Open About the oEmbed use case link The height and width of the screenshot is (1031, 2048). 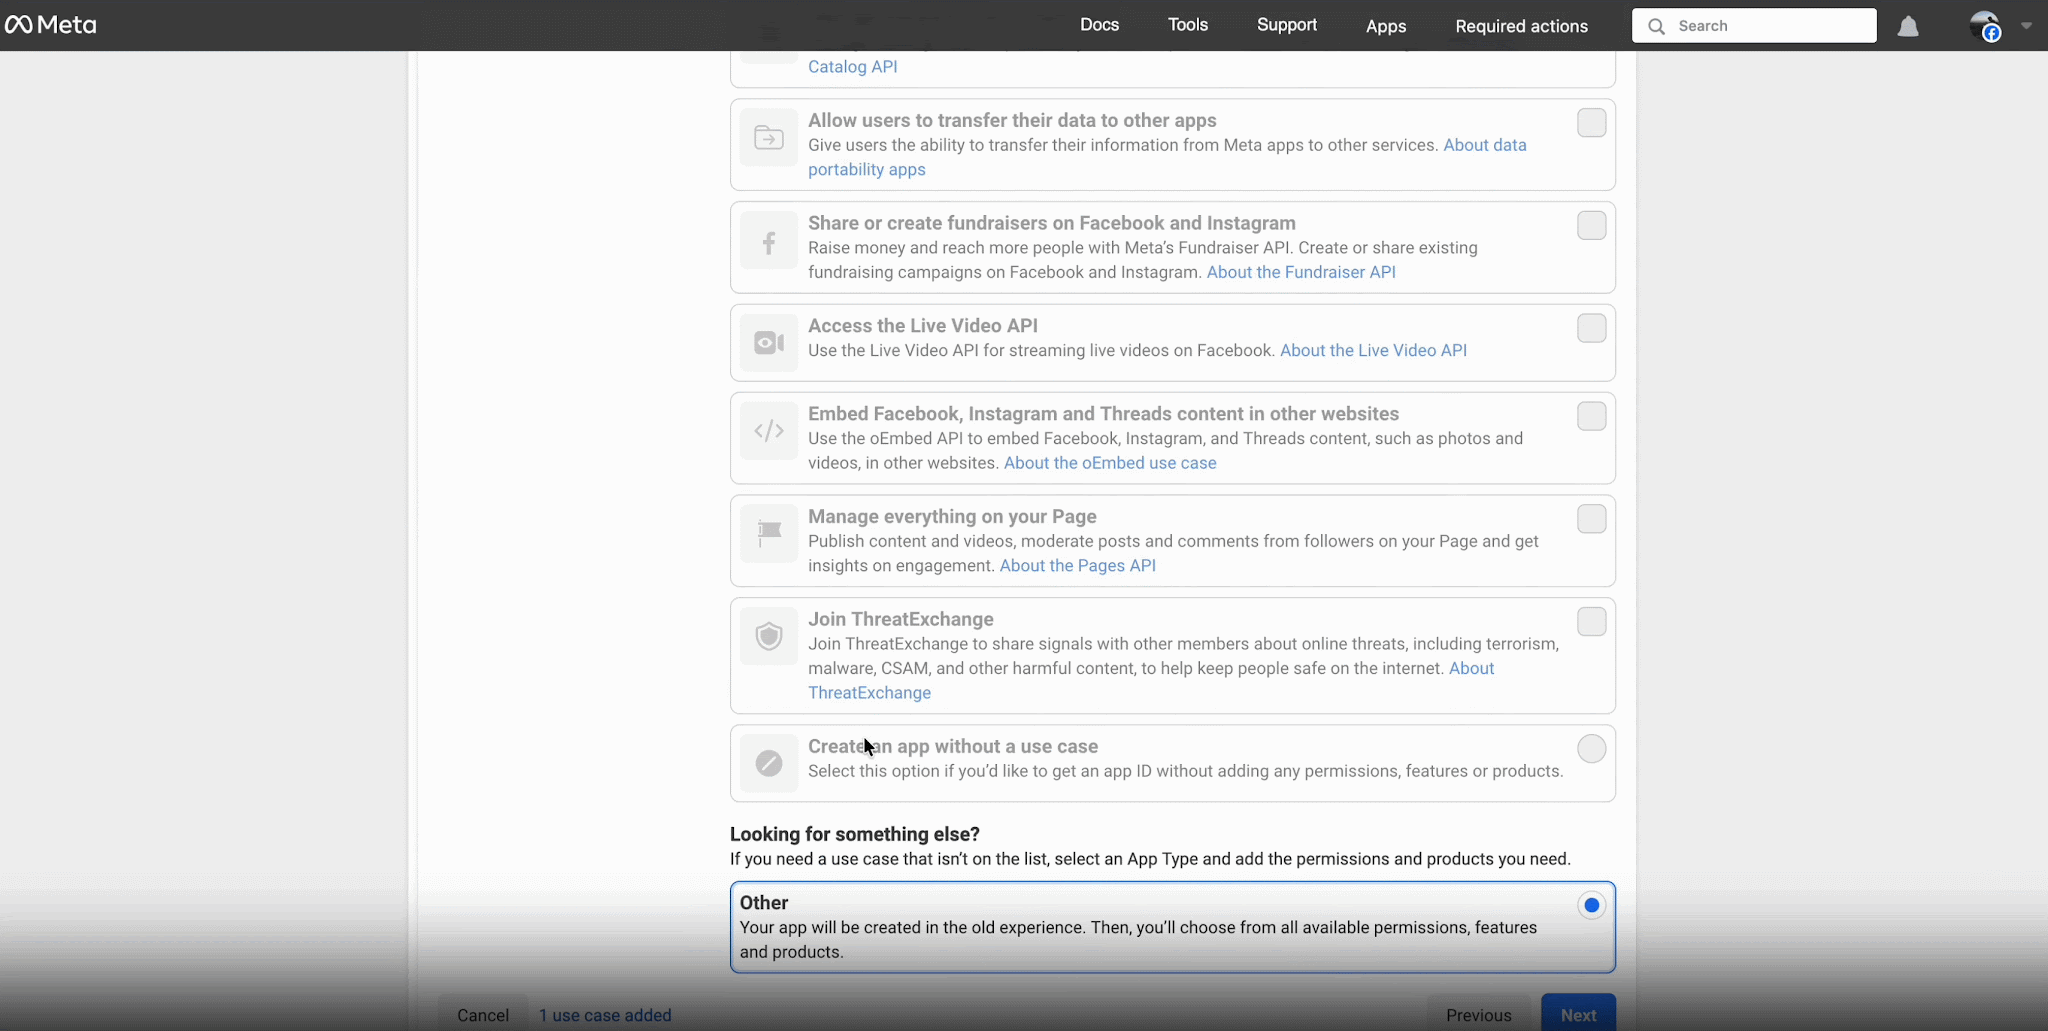pos(1110,463)
